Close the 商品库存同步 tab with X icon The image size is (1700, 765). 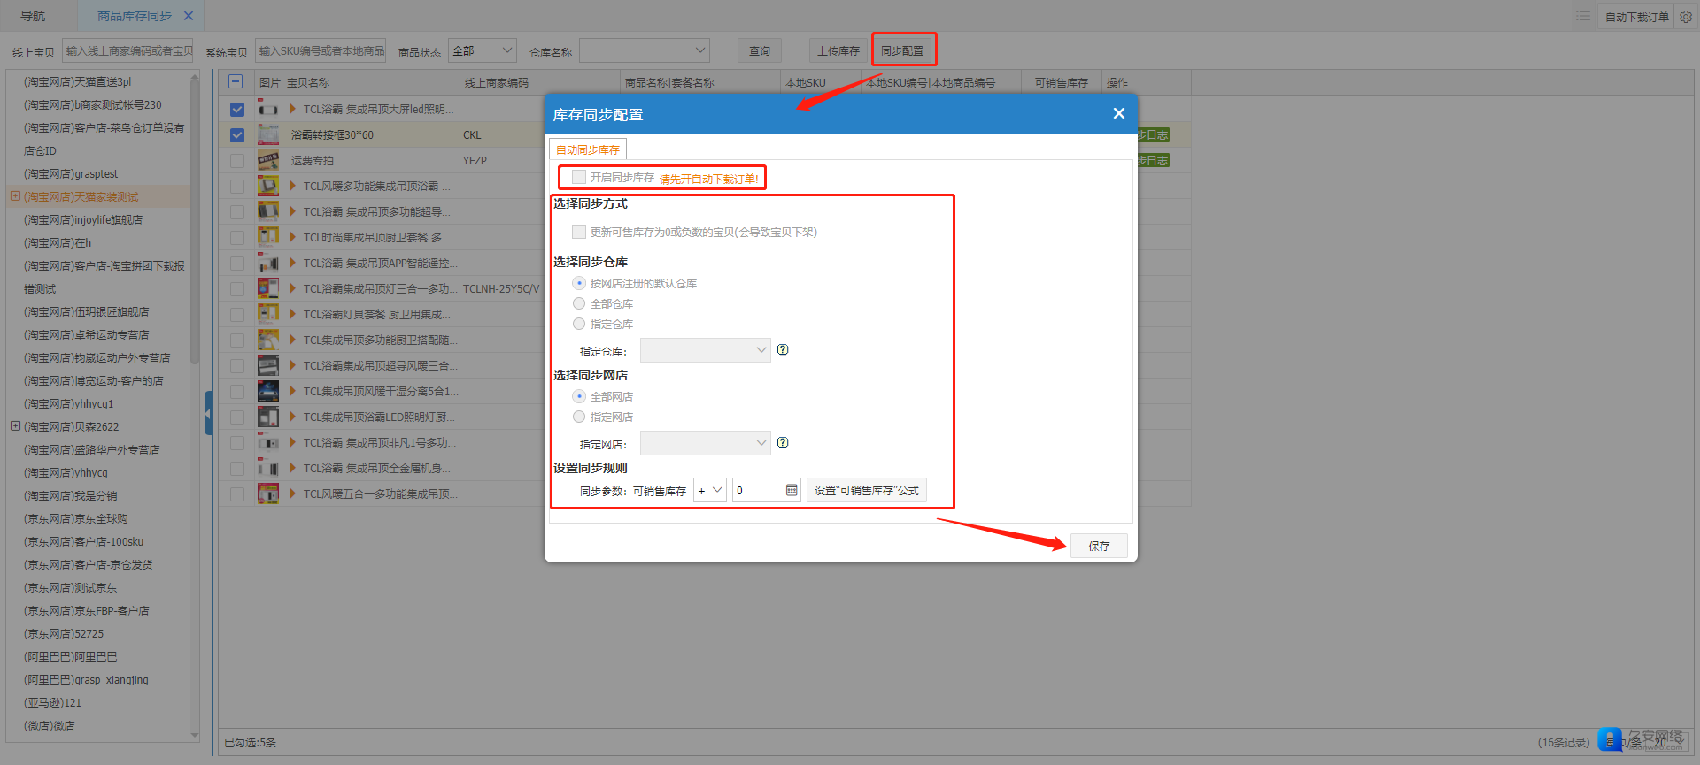(188, 16)
